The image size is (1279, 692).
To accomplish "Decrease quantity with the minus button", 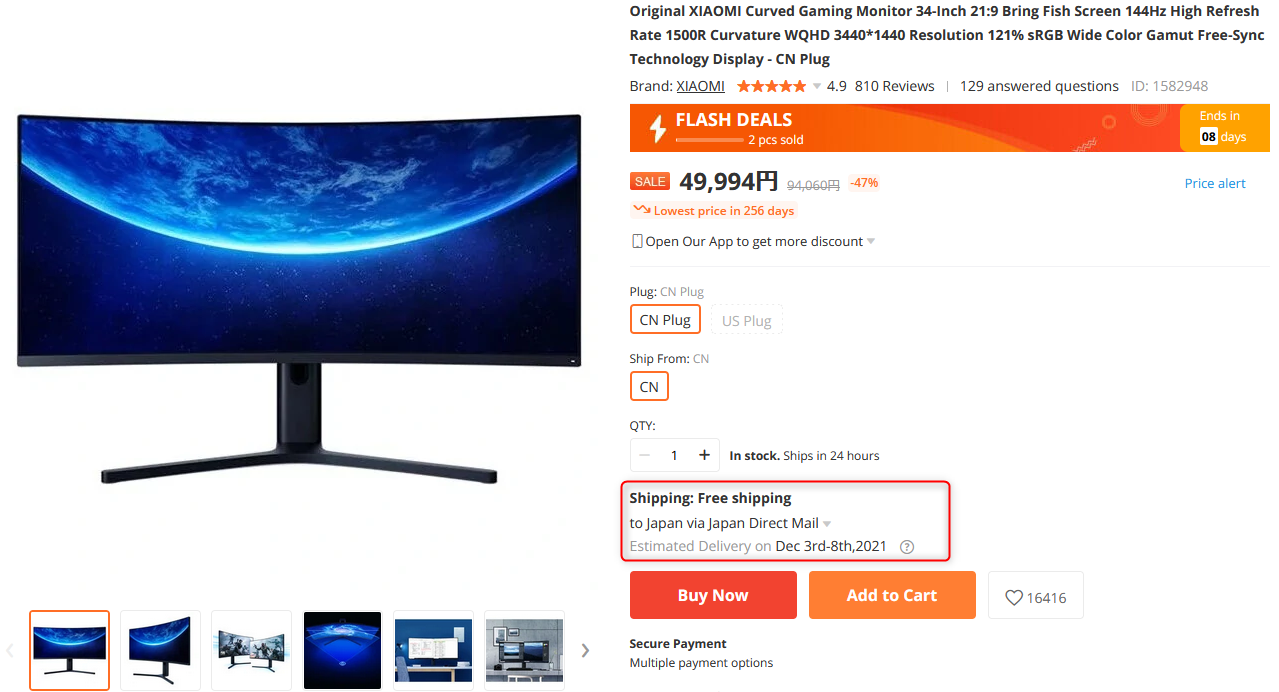I will (x=644, y=455).
